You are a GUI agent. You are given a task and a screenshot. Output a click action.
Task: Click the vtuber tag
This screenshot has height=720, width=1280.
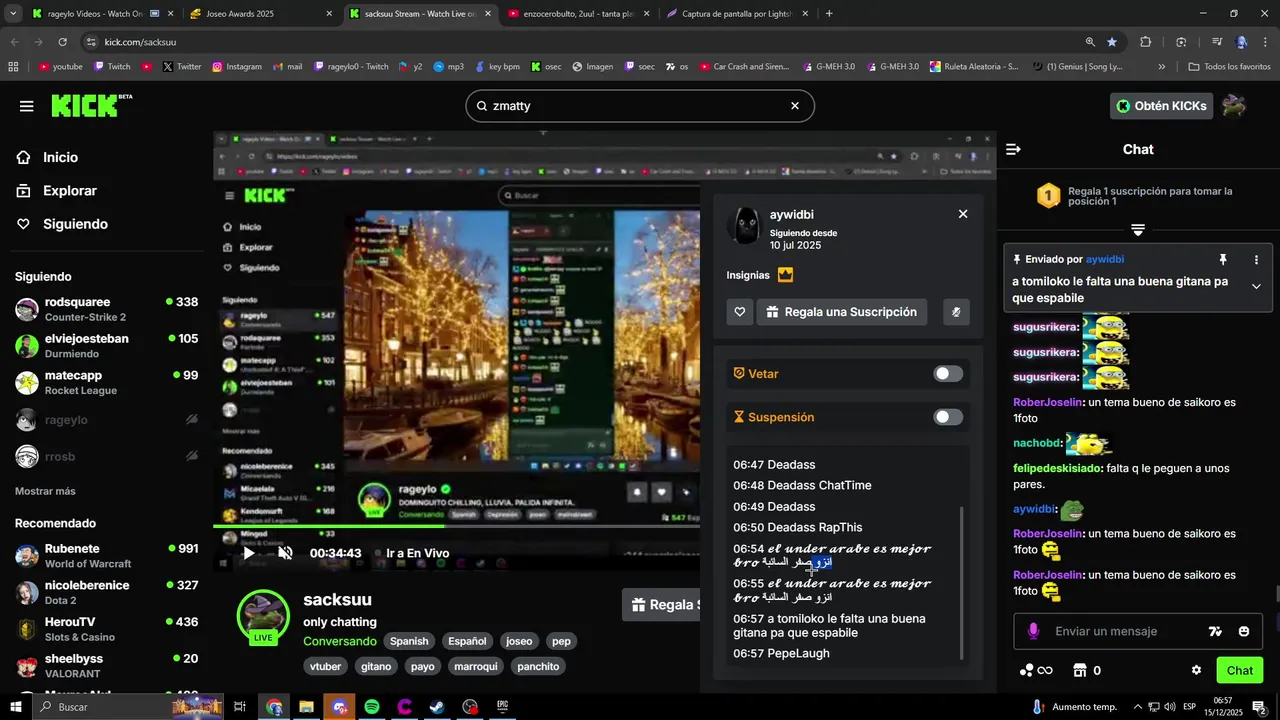(x=326, y=666)
